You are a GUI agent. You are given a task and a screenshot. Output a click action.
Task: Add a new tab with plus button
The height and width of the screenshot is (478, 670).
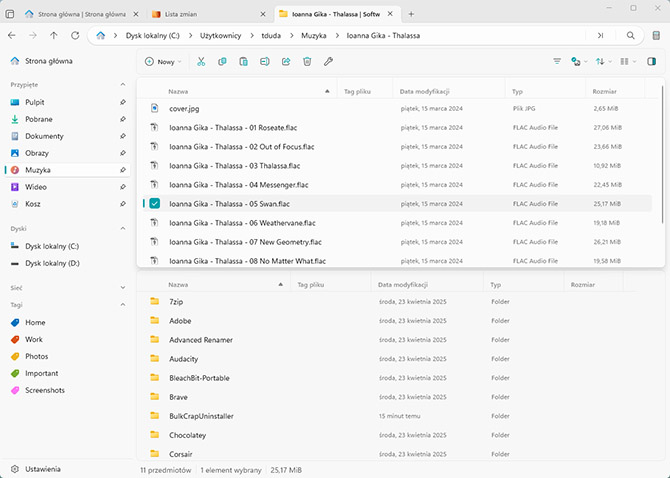point(411,14)
